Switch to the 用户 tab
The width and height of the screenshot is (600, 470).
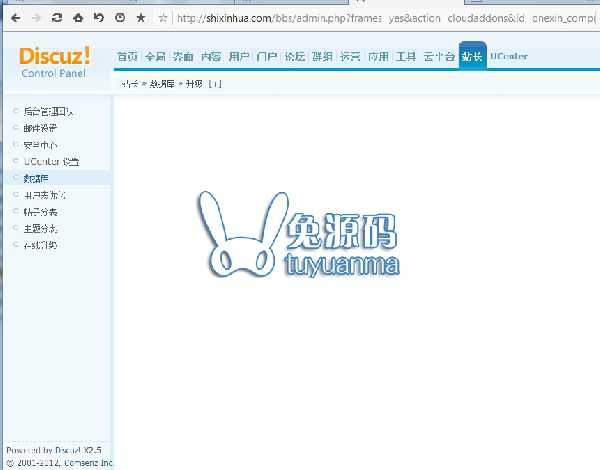239,57
